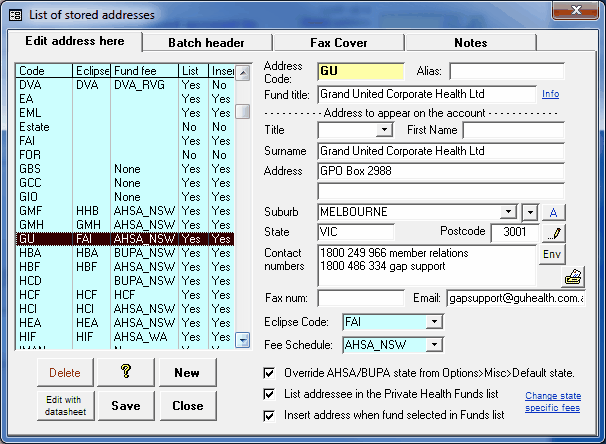Switch to the Batch header tab
This screenshot has width=606, height=444.
(206, 42)
